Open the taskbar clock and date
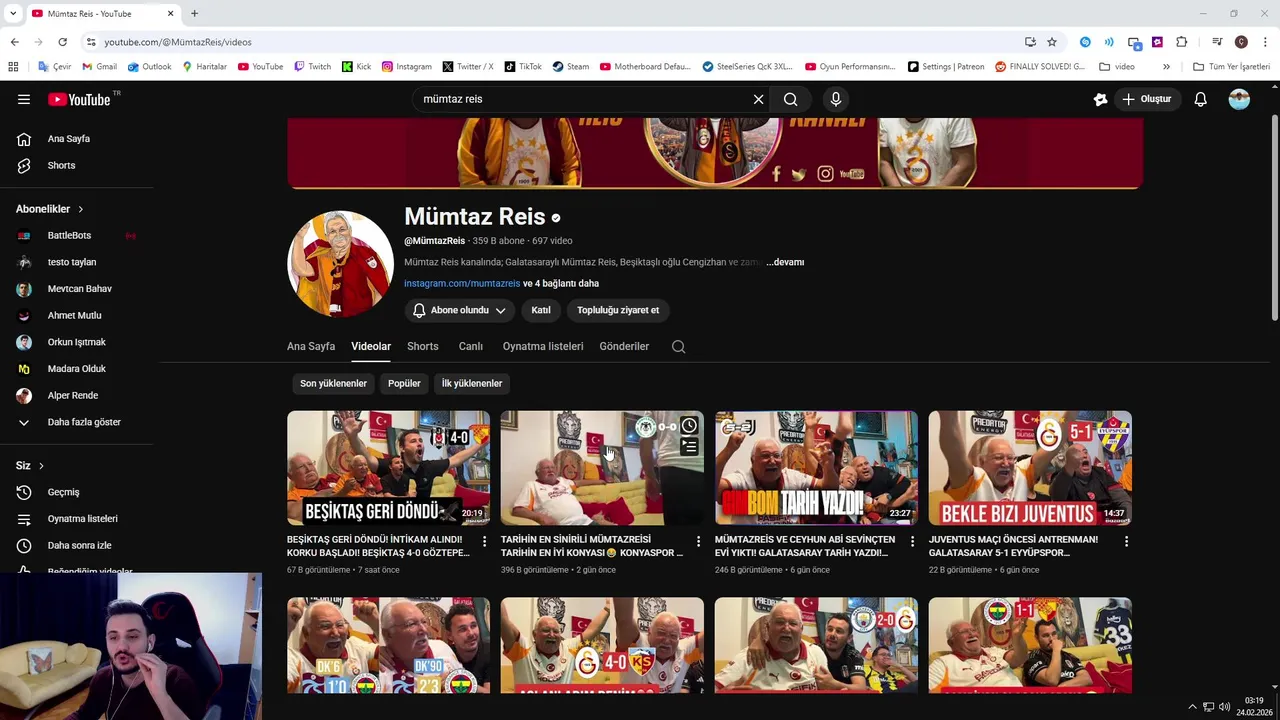This screenshot has height=720, width=1280. point(1254,707)
